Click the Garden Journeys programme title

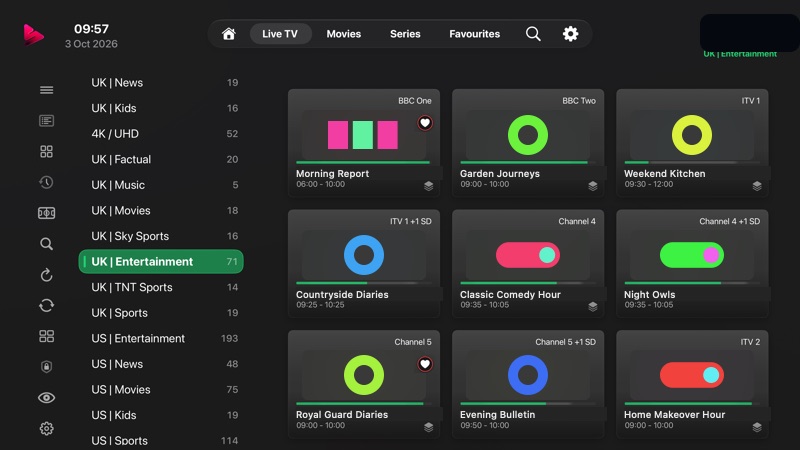point(499,173)
